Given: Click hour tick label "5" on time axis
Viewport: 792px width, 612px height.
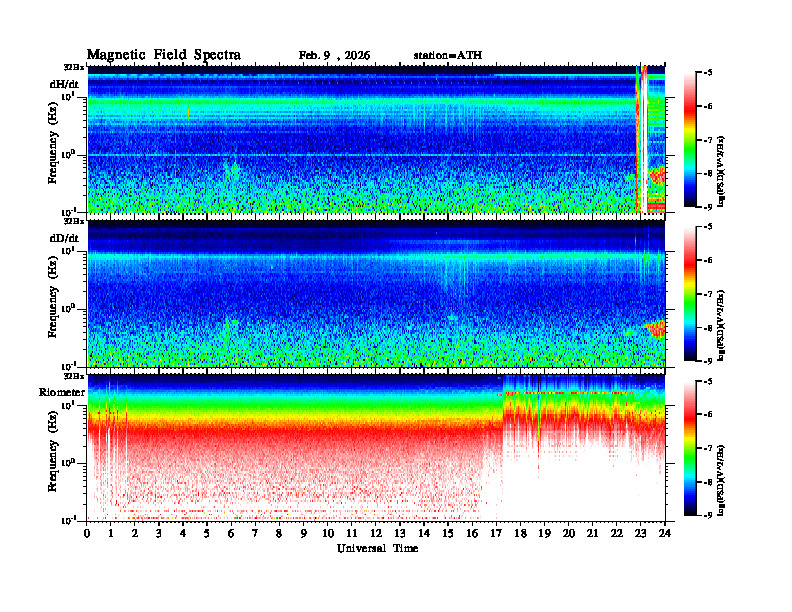Looking at the screenshot, I should click(207, 534).
